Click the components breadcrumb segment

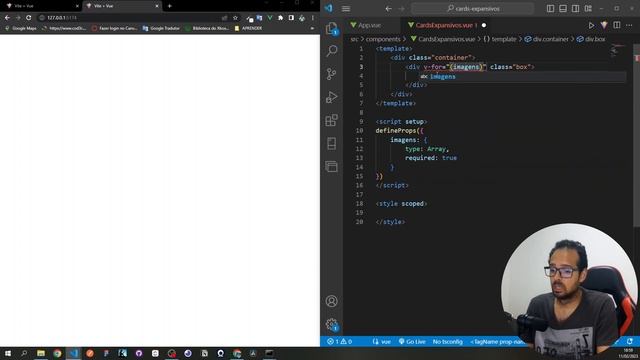tap(383, 39)
